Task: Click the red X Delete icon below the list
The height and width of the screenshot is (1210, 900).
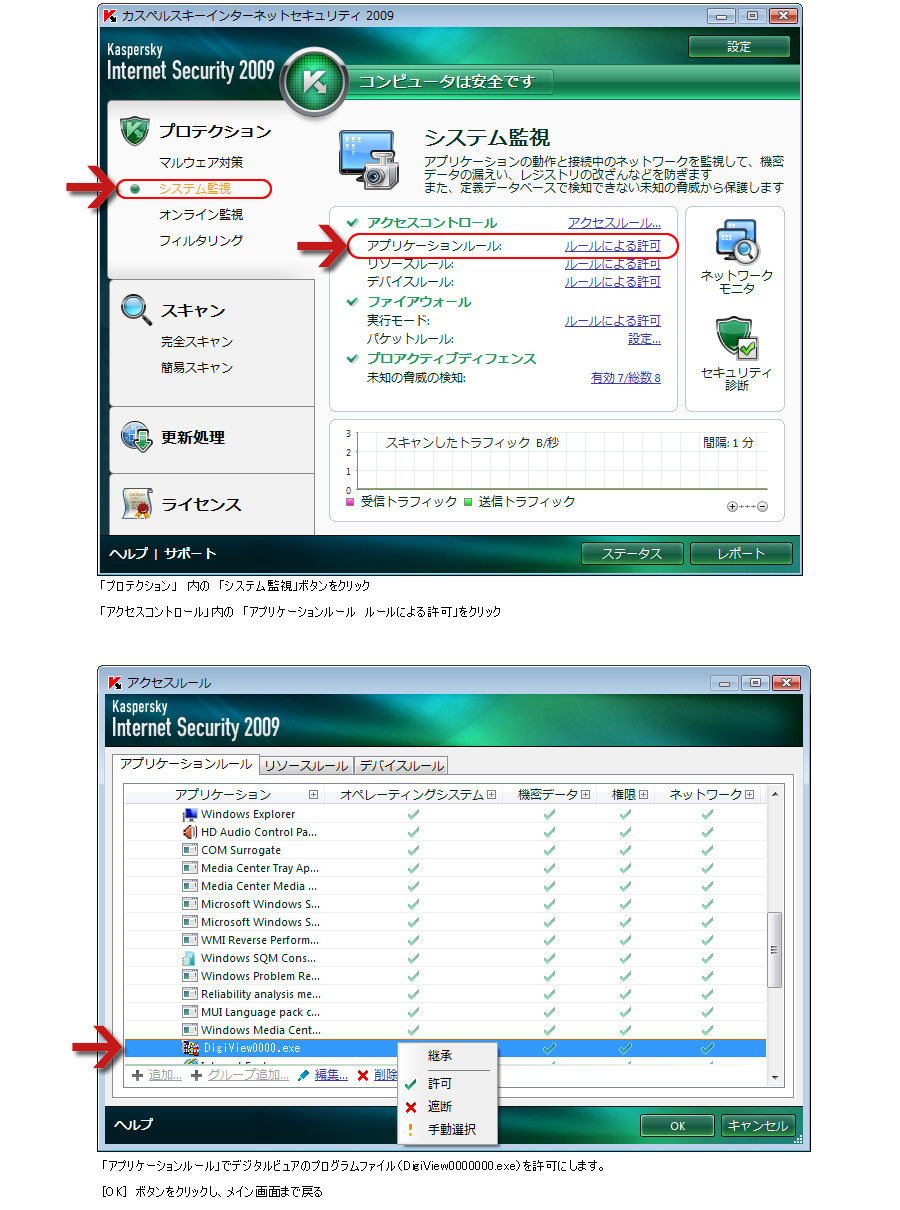Action: tap(363, 1075)
